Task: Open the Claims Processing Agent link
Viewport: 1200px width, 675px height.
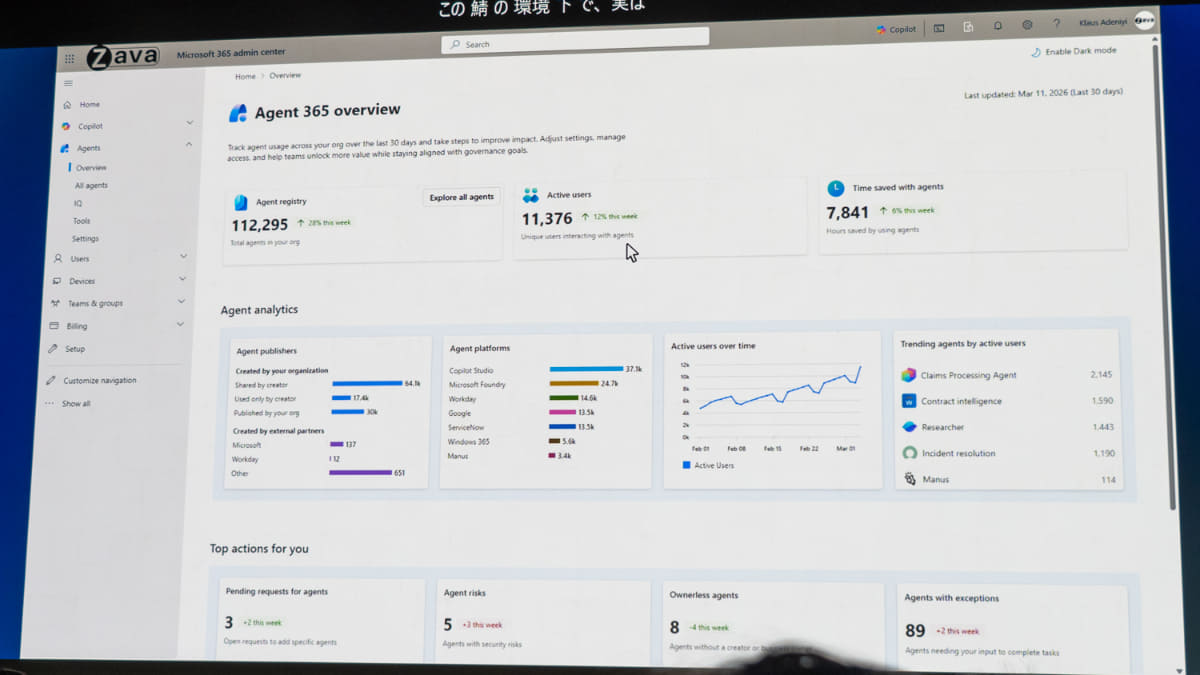Action: (x=968, y=375)
